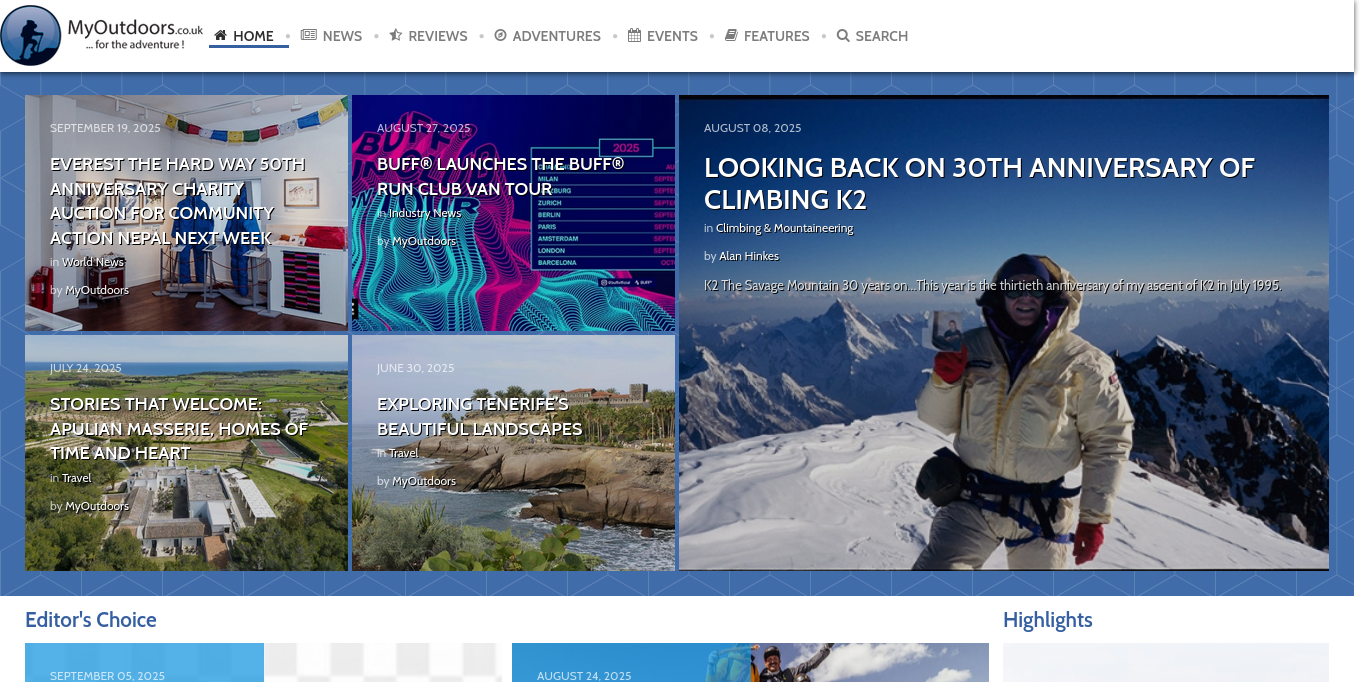This screenshot has height=682, width=1366.
Task: Read the 30th anniversary of climbing K2 headline
Action: click(978, 183)
